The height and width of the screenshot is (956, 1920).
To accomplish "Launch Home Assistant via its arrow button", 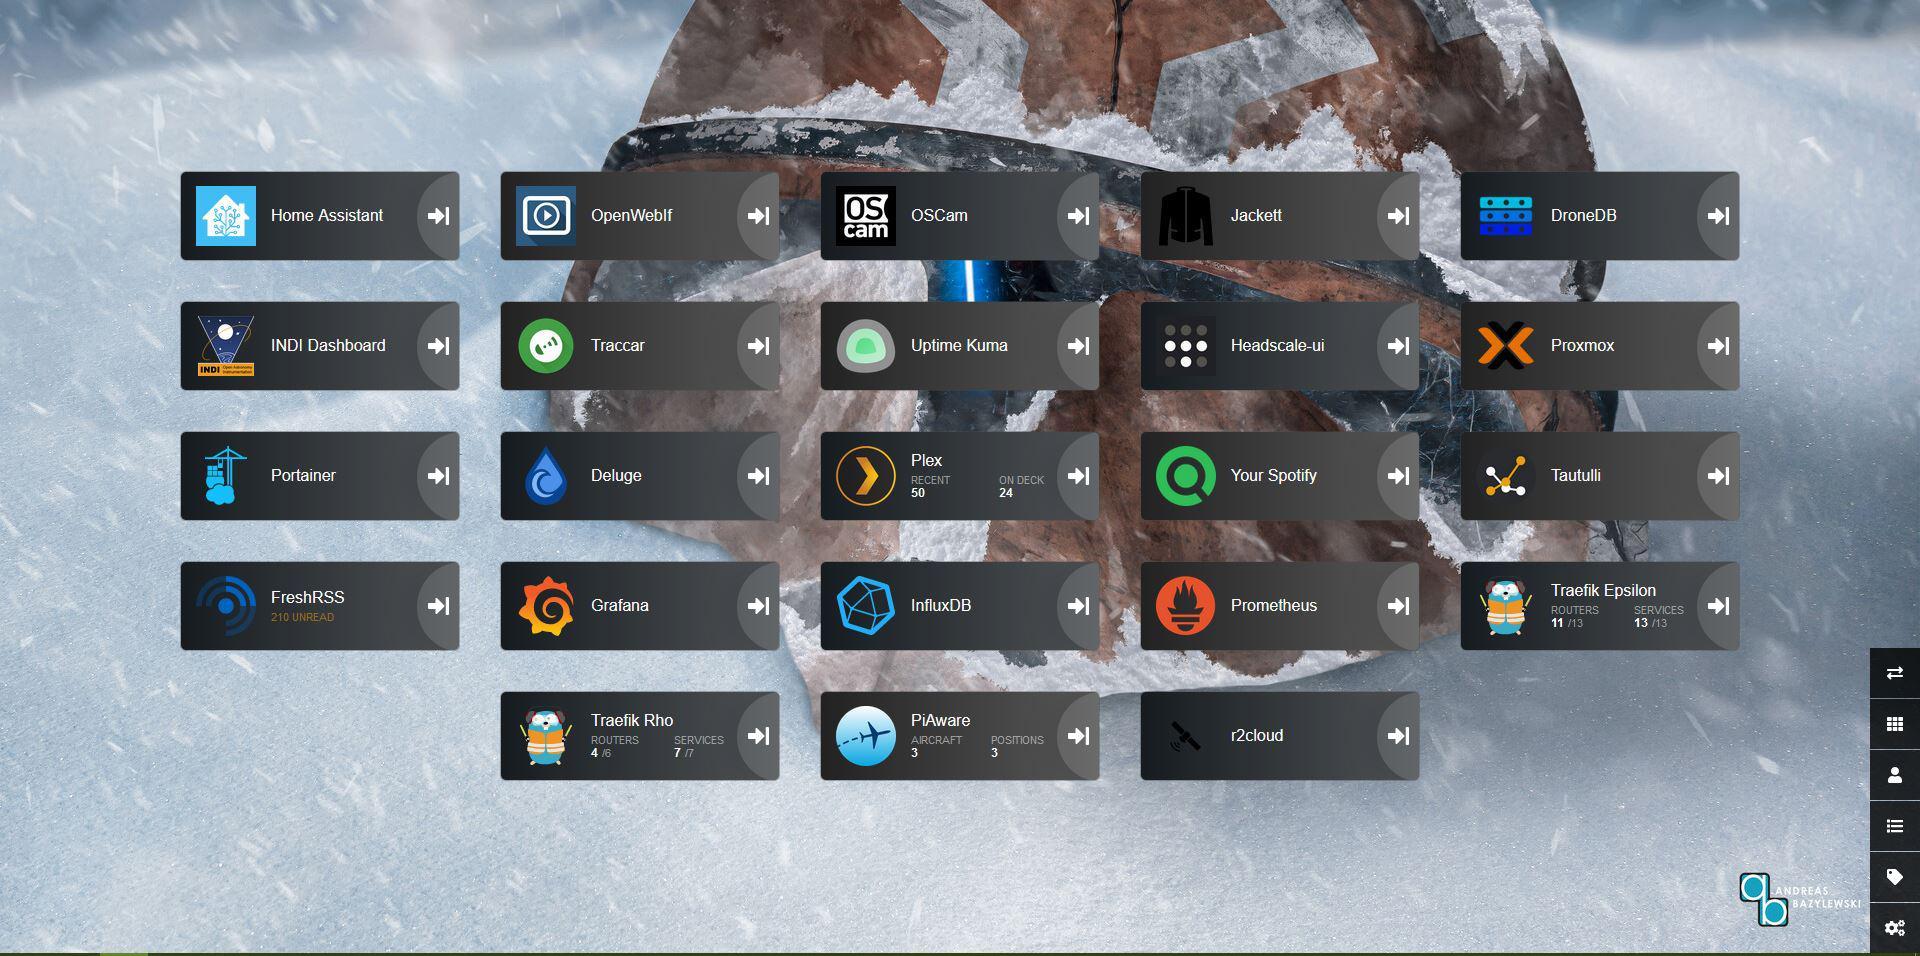I will coord(439,216).
